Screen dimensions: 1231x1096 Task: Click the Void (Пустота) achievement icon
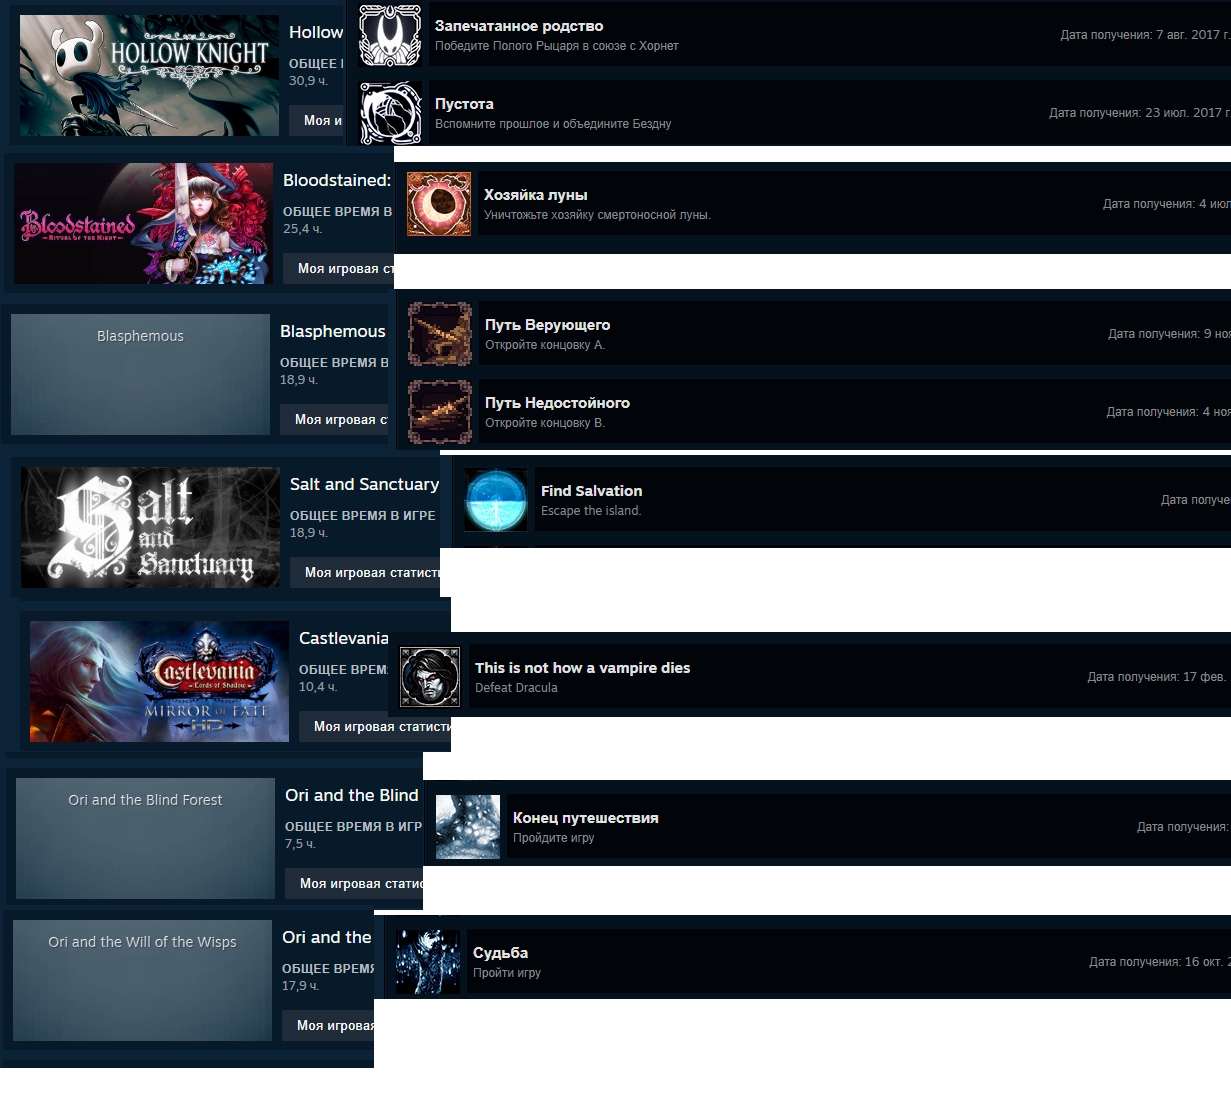(390, 113)
